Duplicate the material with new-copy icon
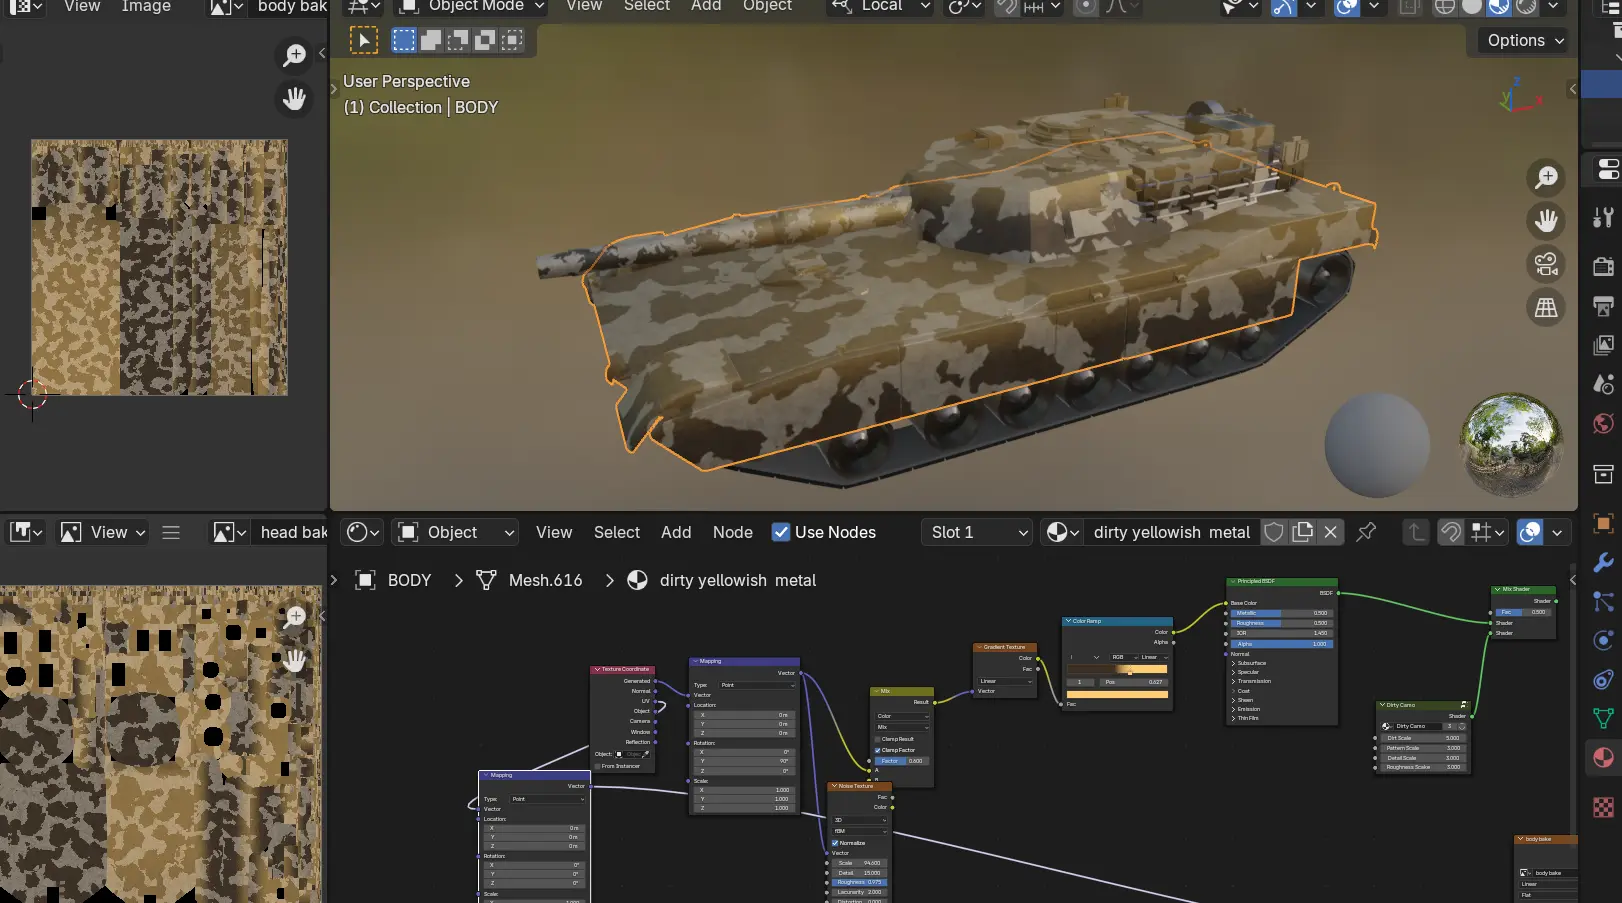This screenshot has width=1622, height=903. pyautogui.click(x=1302, y=532)
